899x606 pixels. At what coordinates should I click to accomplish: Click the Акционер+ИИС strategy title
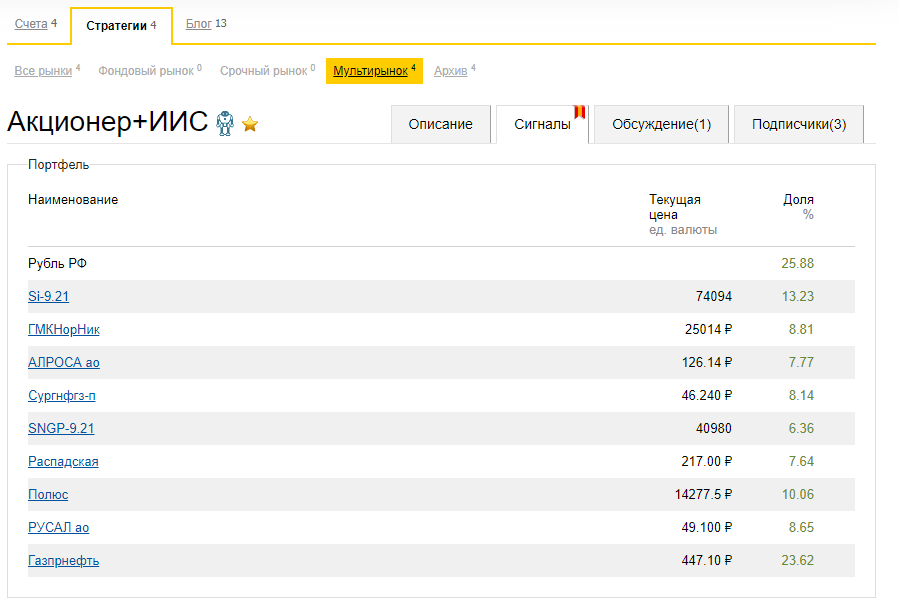(x=107, y=122)
